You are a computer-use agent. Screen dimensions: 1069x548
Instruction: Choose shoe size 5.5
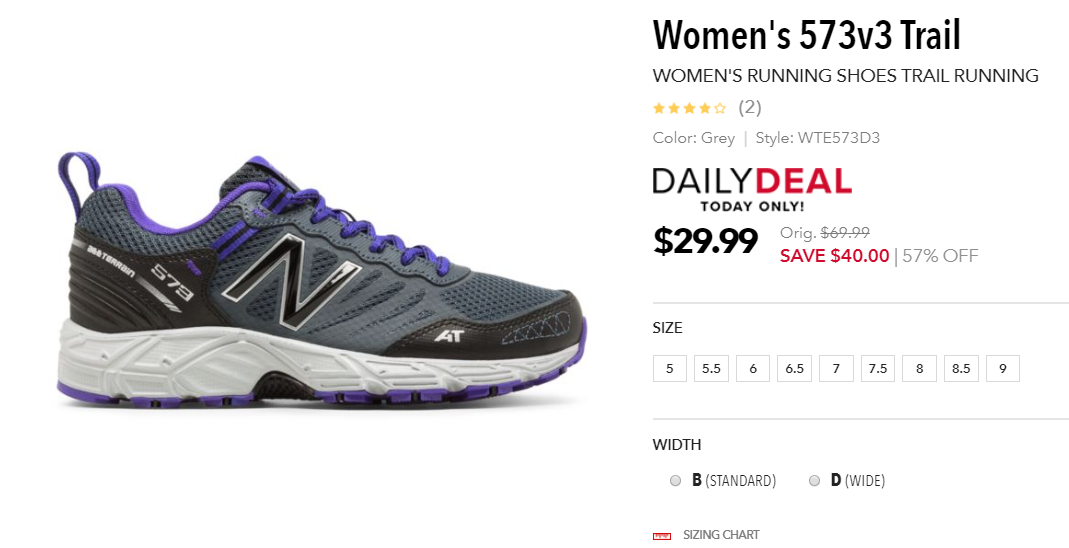[x=711, y=368]
